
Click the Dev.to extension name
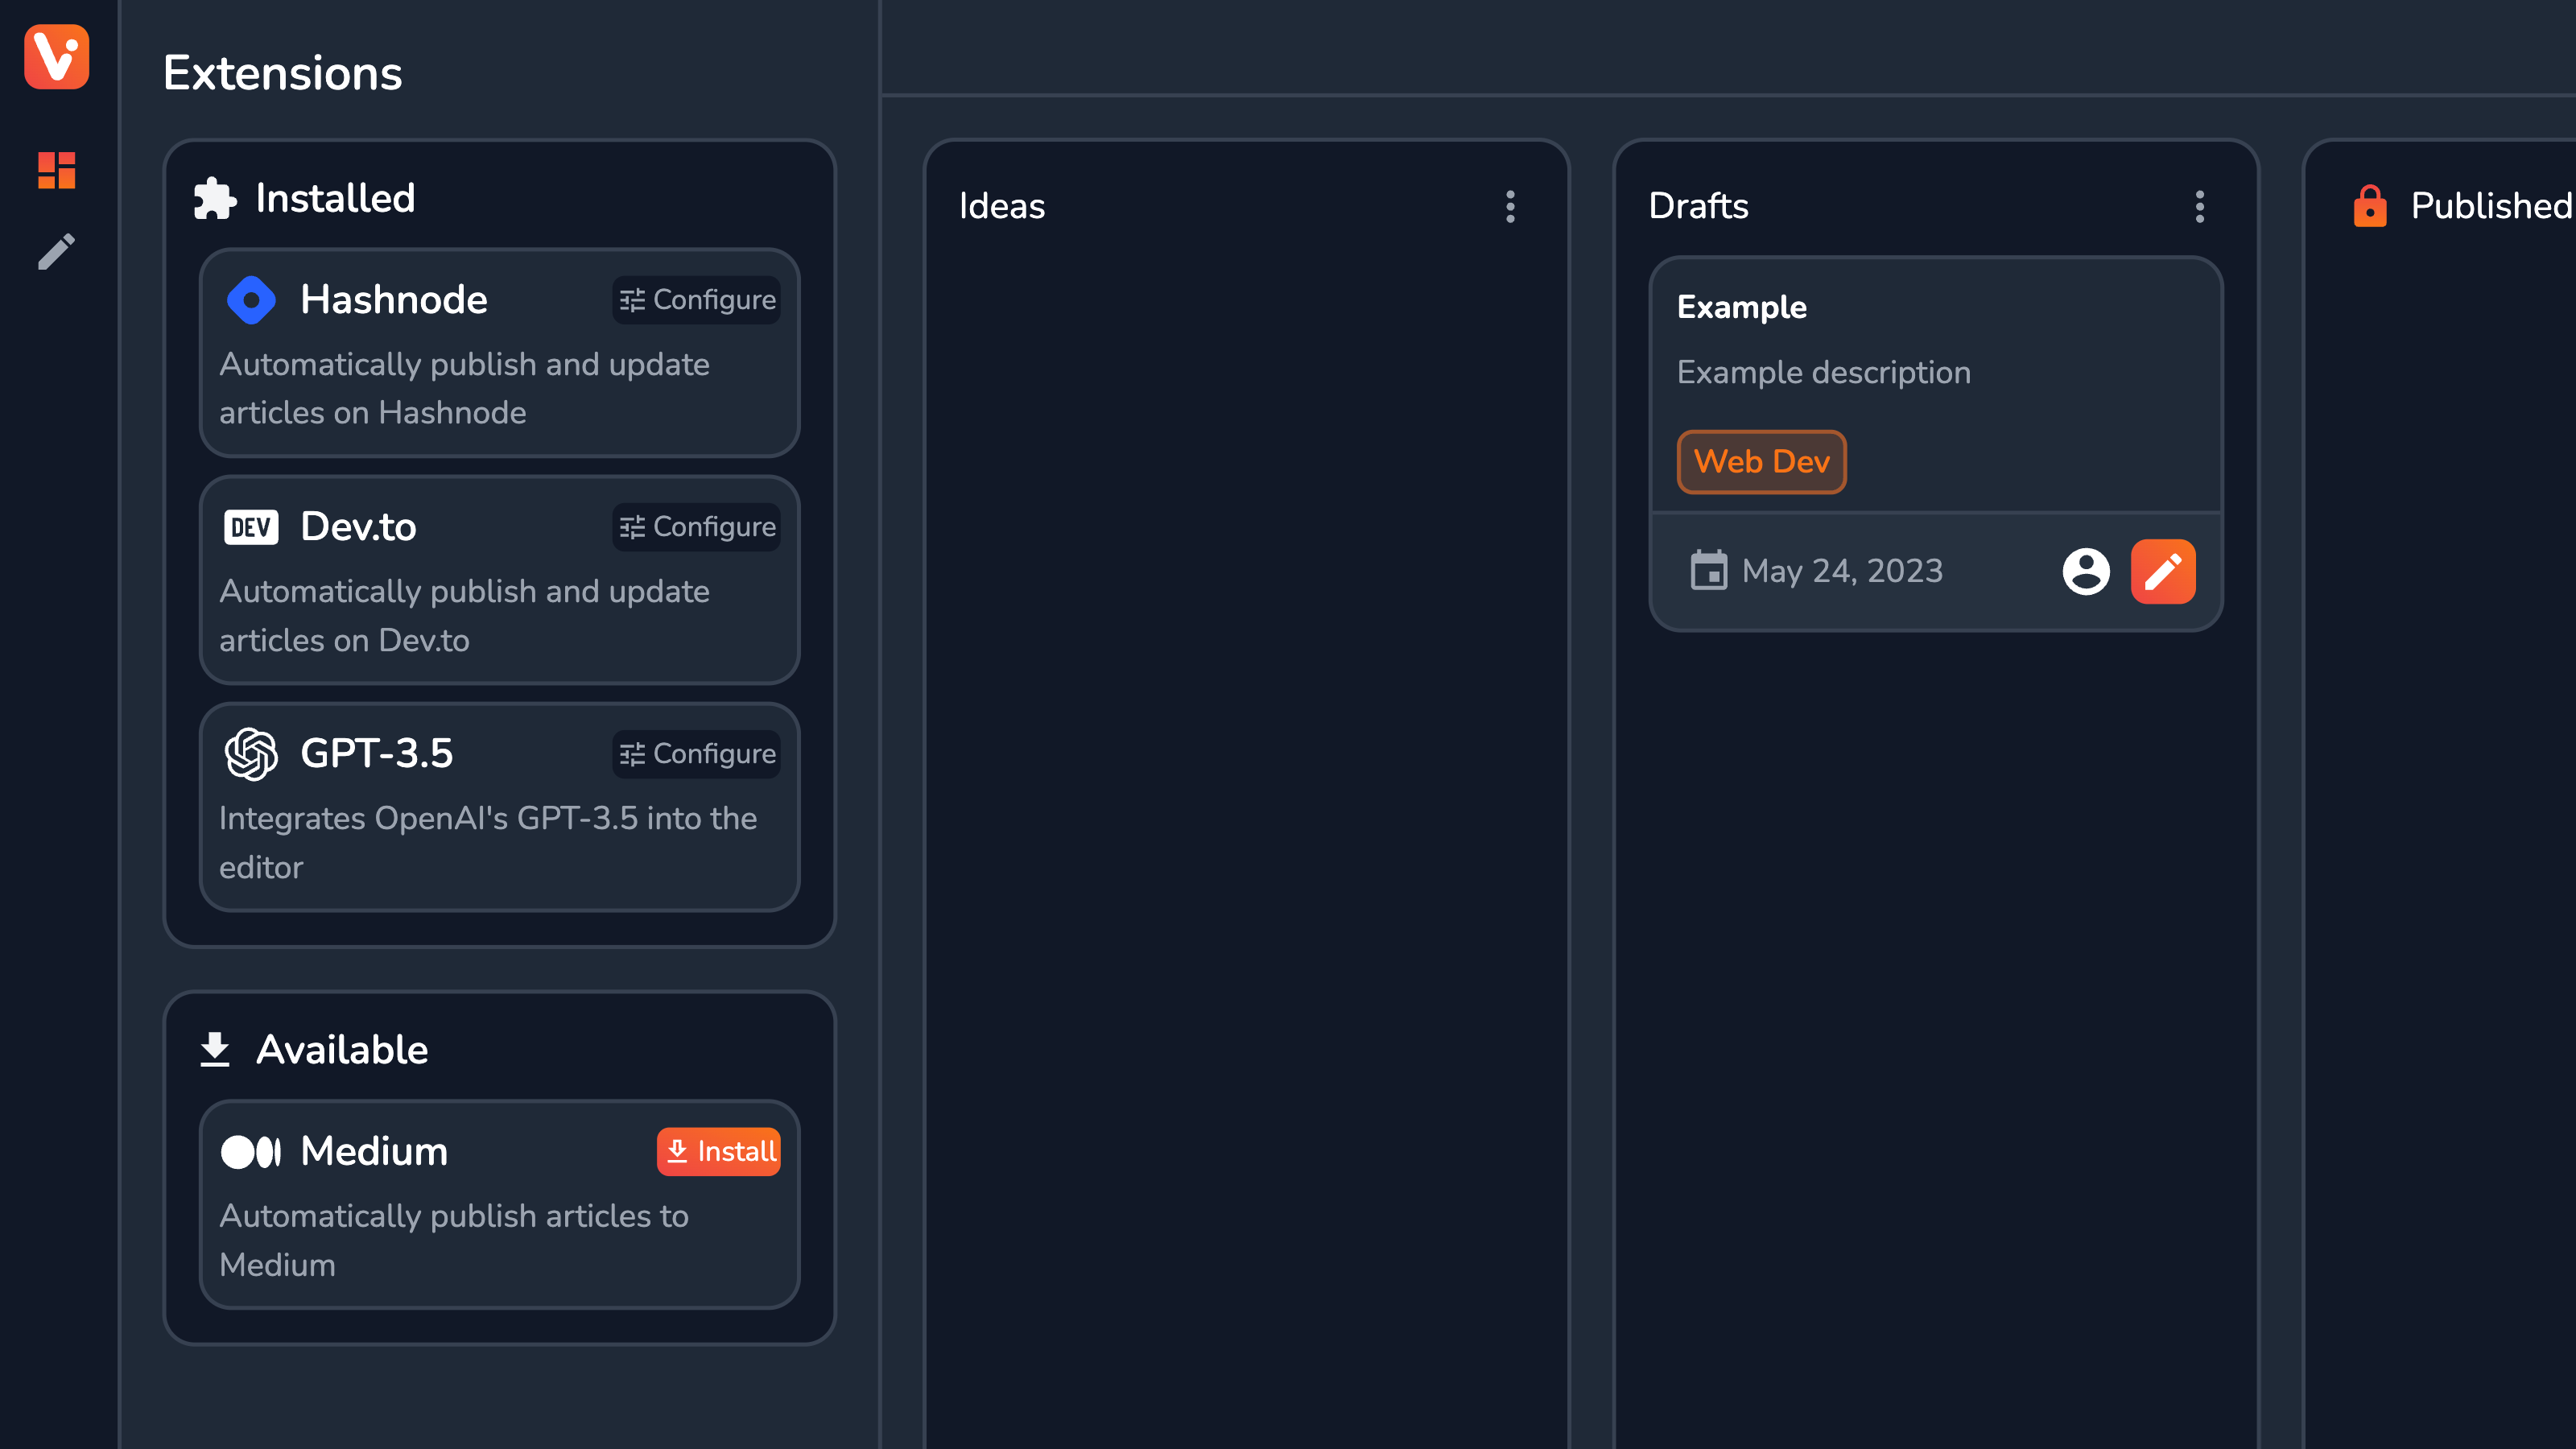(x=358, y=527)
